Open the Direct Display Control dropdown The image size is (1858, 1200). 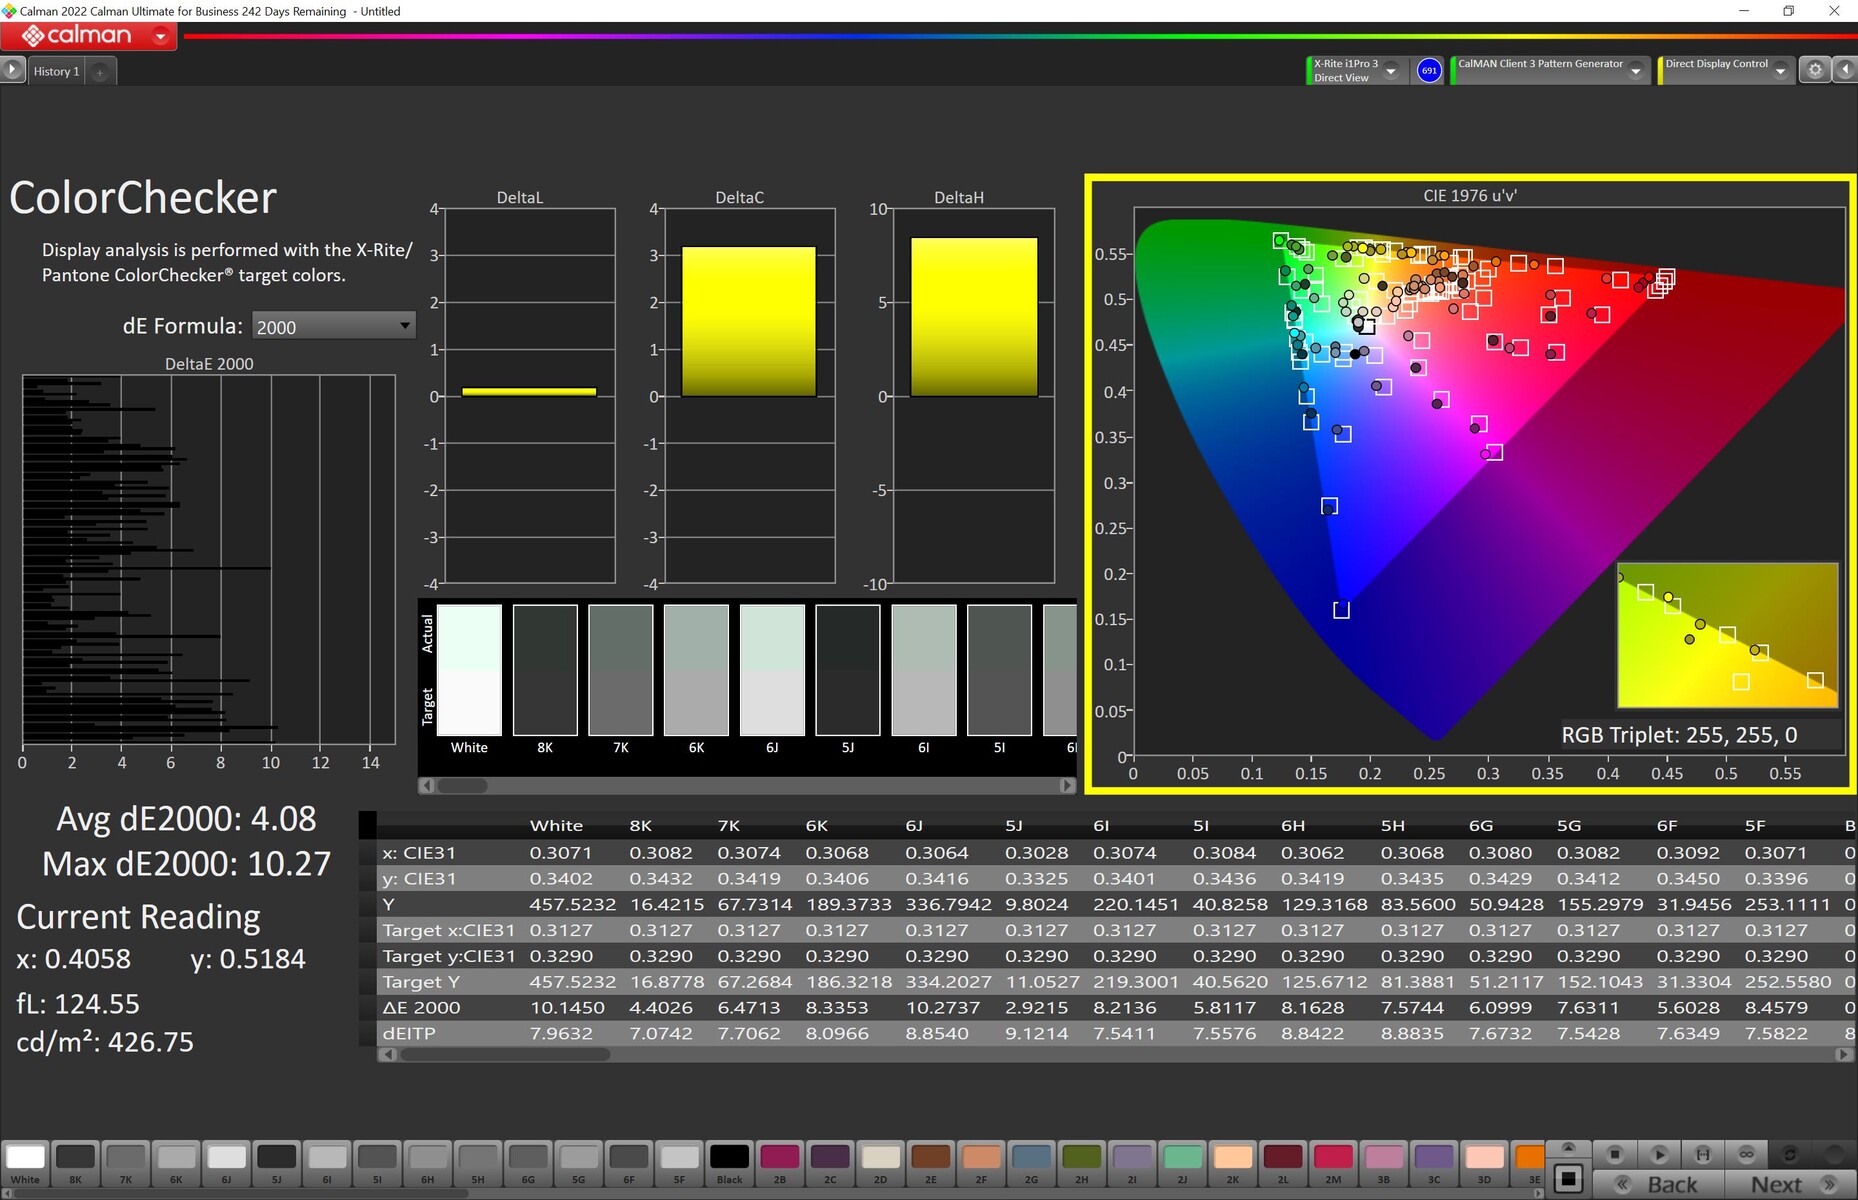coord(1780,71)
